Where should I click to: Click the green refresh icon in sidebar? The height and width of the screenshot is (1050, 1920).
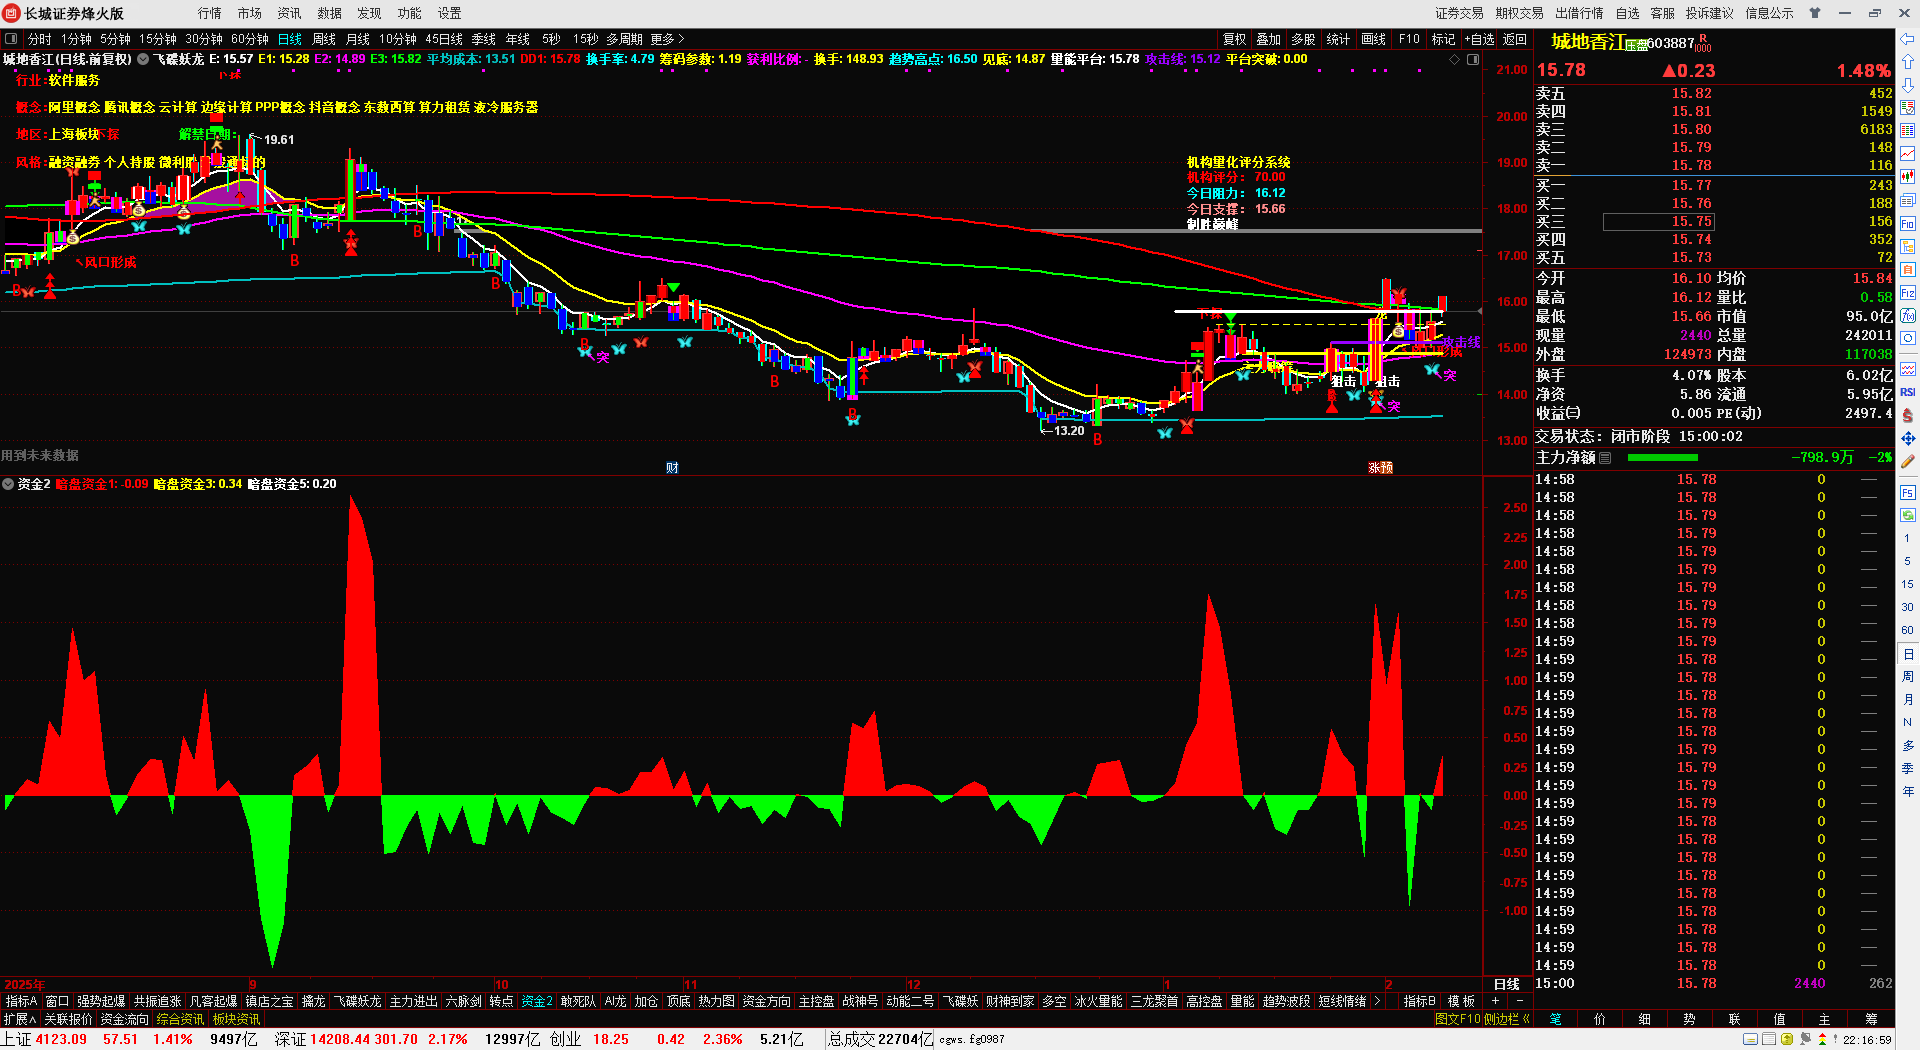(x=1908, y=515)
